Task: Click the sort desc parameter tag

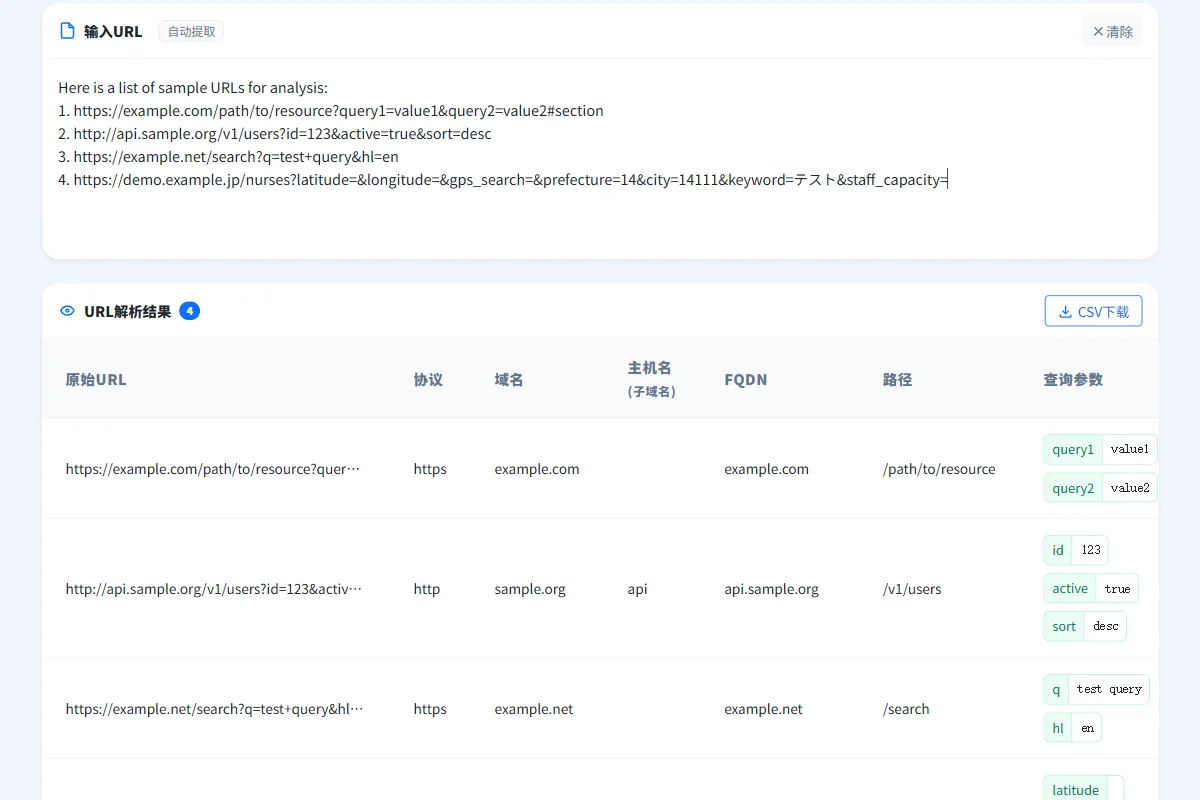Action: click(1085, 626)
